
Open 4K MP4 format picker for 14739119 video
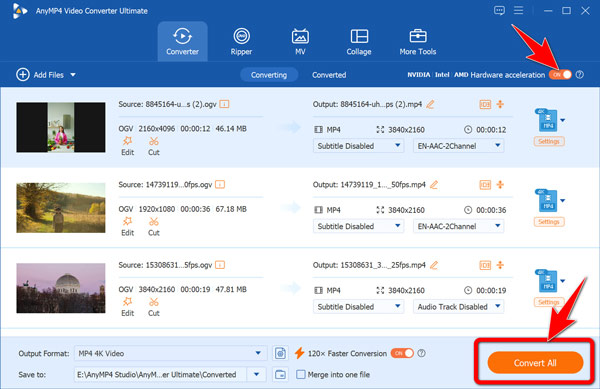549,200
